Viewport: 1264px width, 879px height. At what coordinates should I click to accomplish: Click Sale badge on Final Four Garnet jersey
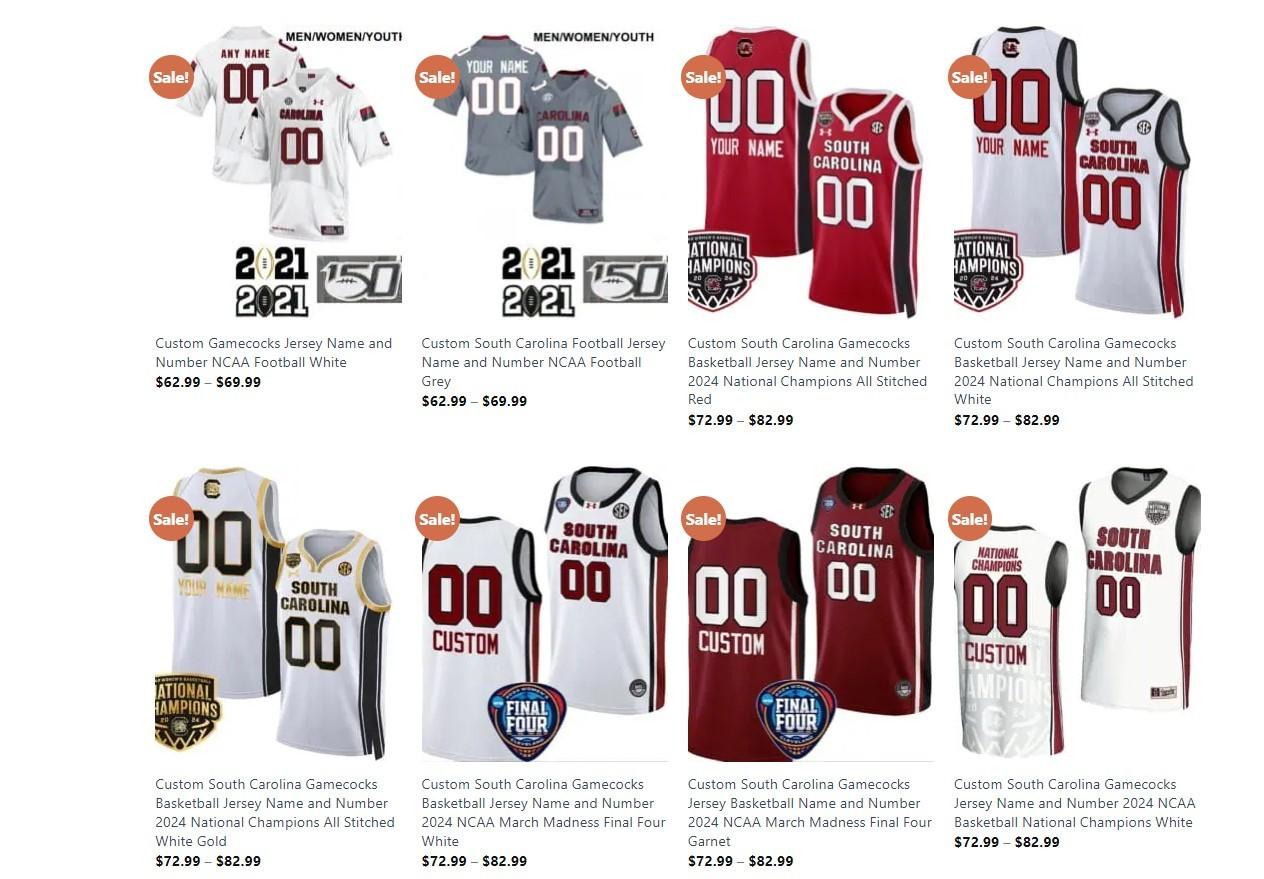point(703,518)
